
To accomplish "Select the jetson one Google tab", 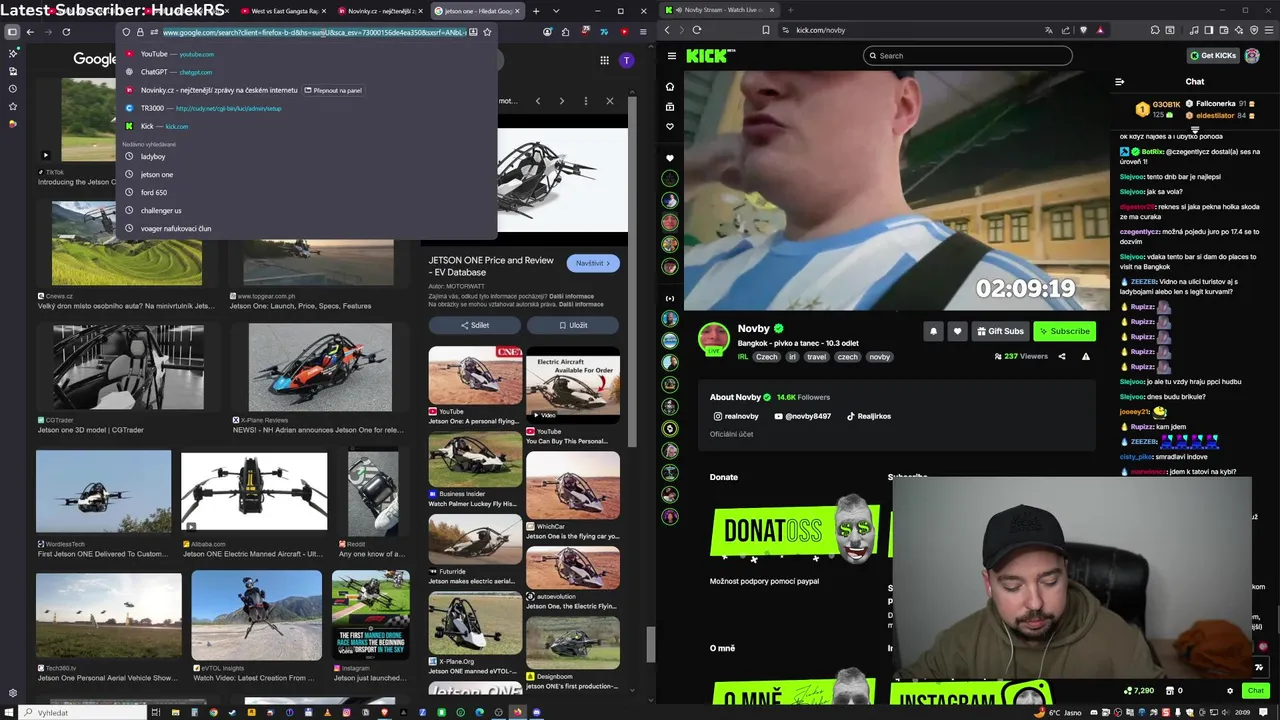I will click(x=477, y=11).
